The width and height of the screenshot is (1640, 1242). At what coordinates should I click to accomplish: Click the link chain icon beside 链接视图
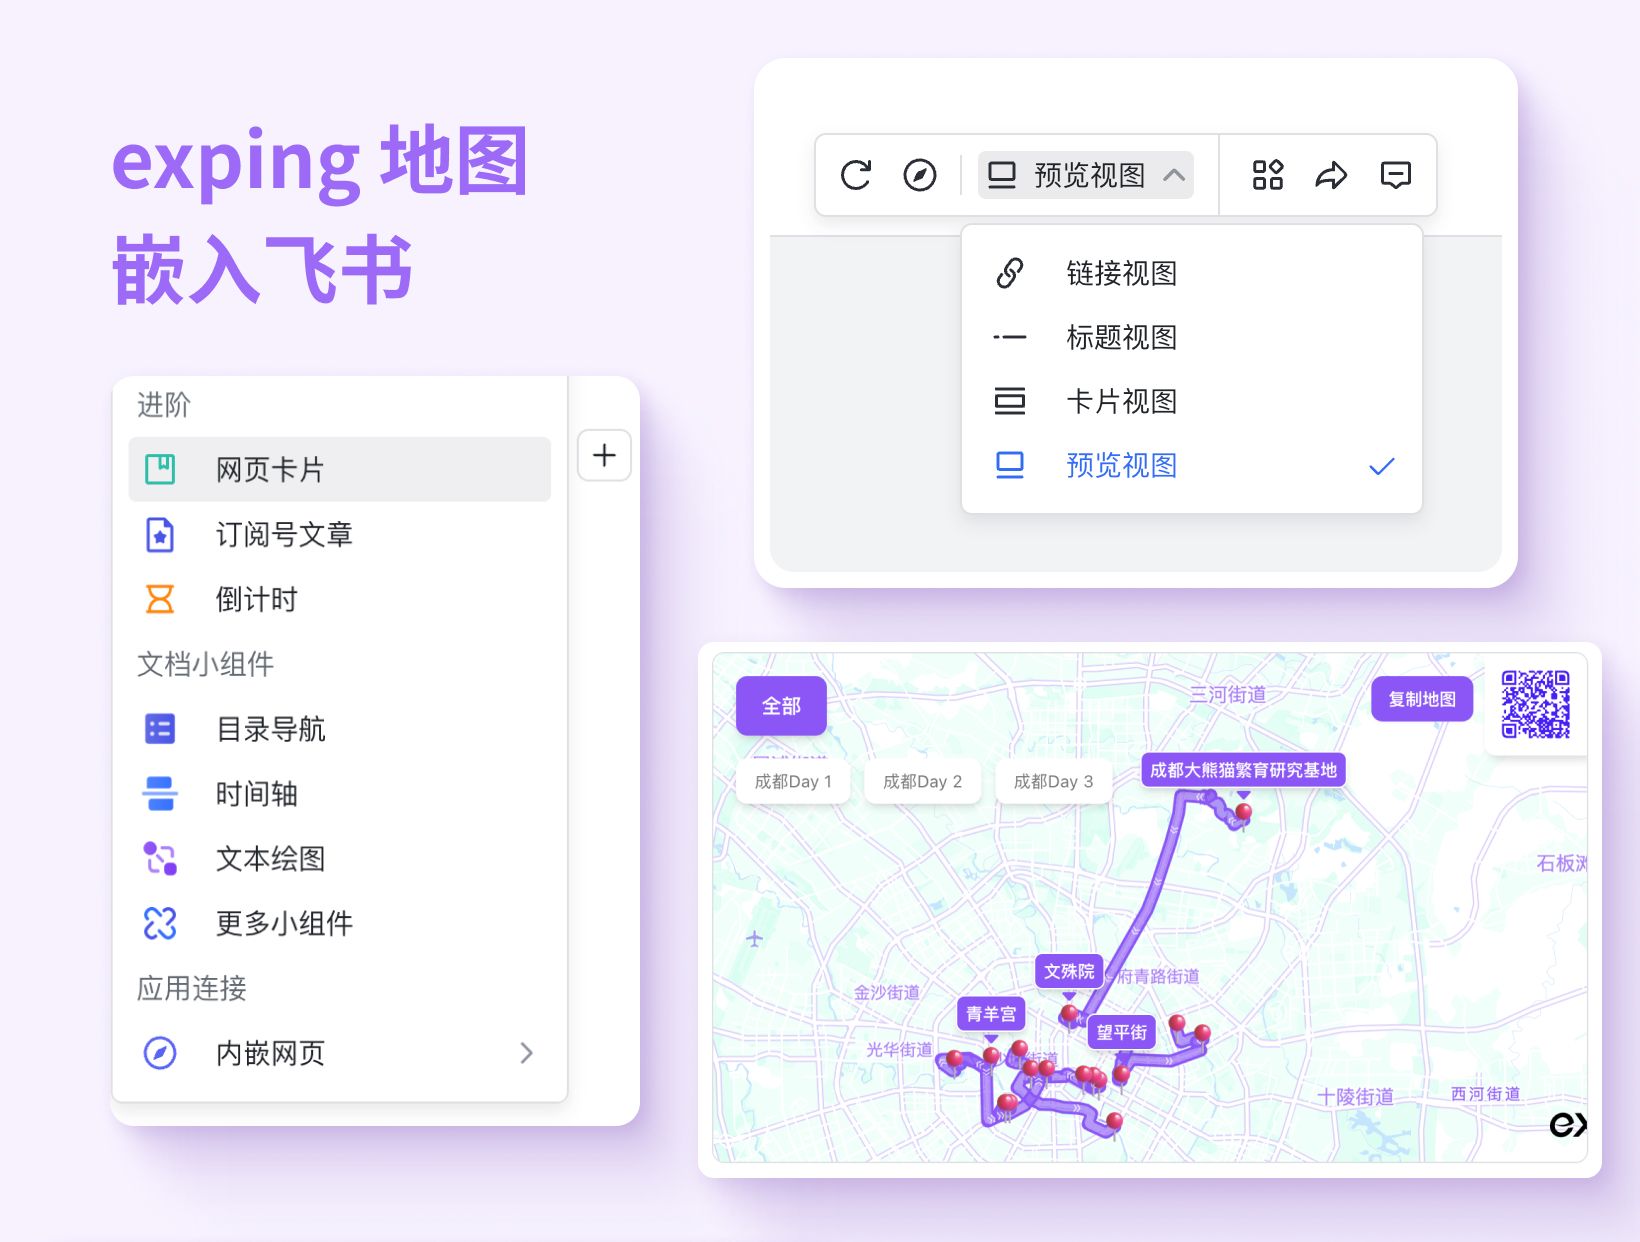1010,273
